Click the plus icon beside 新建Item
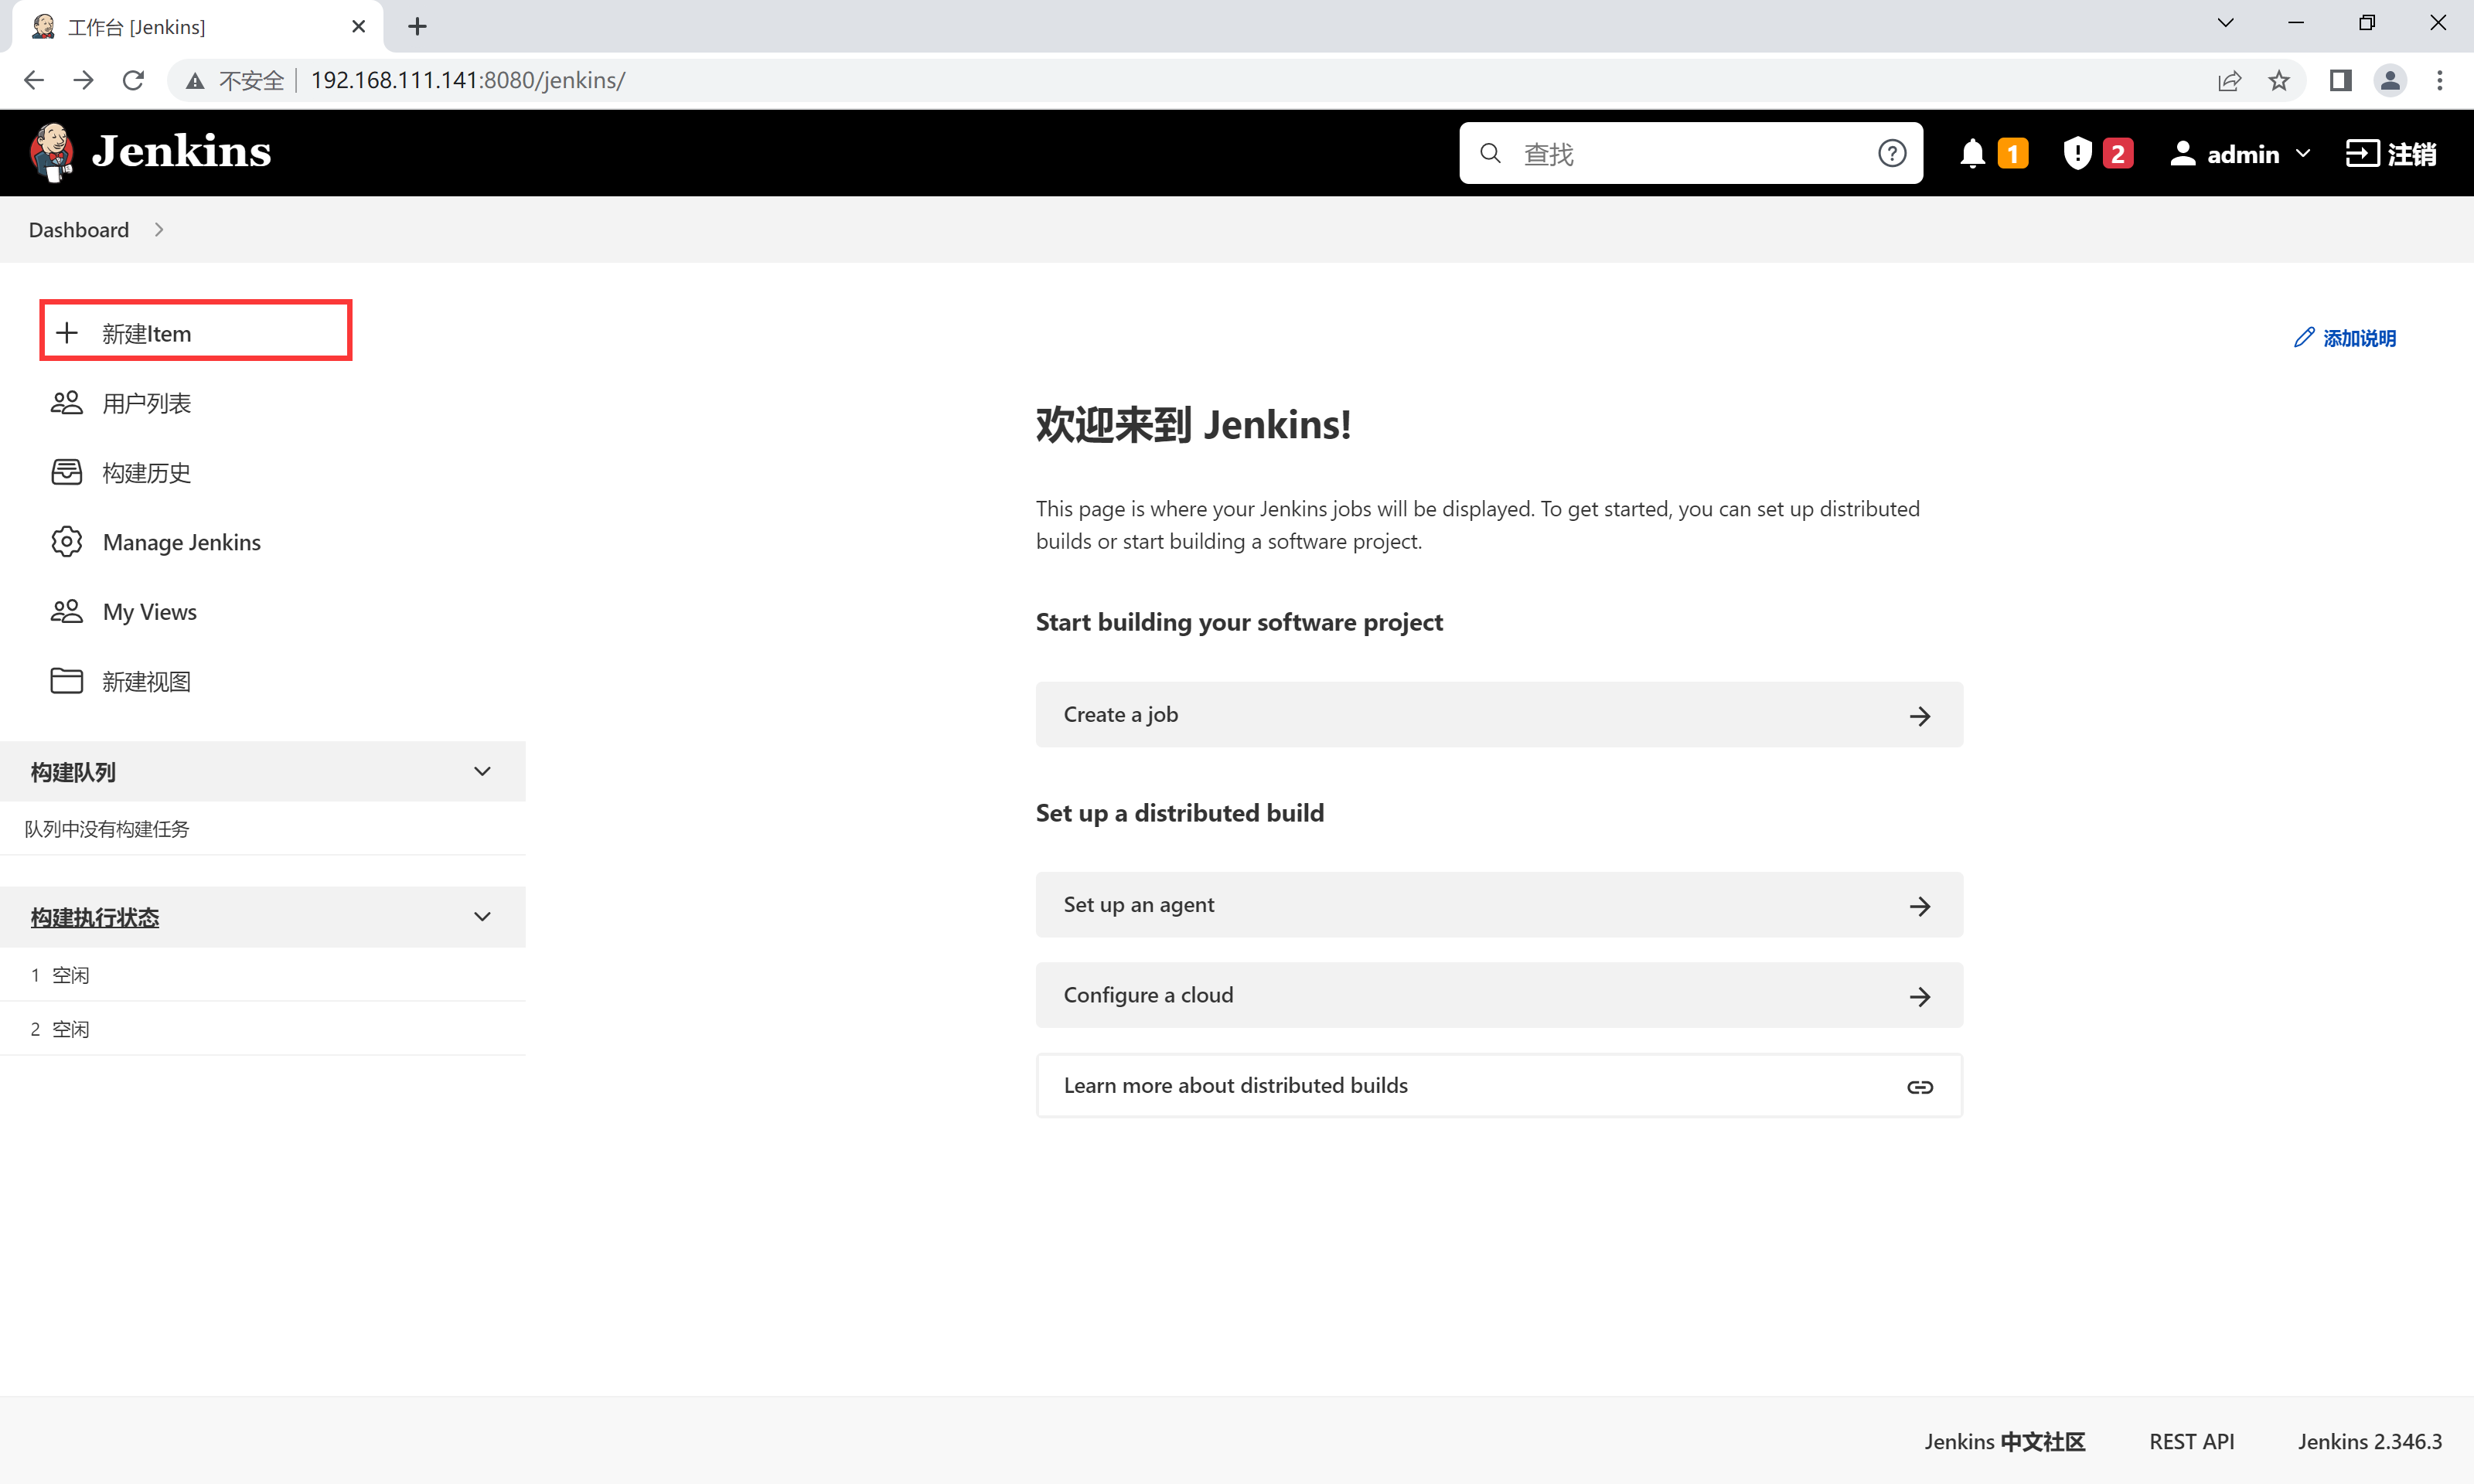This screenshot has height=1484, width=2474. [67, 333]
